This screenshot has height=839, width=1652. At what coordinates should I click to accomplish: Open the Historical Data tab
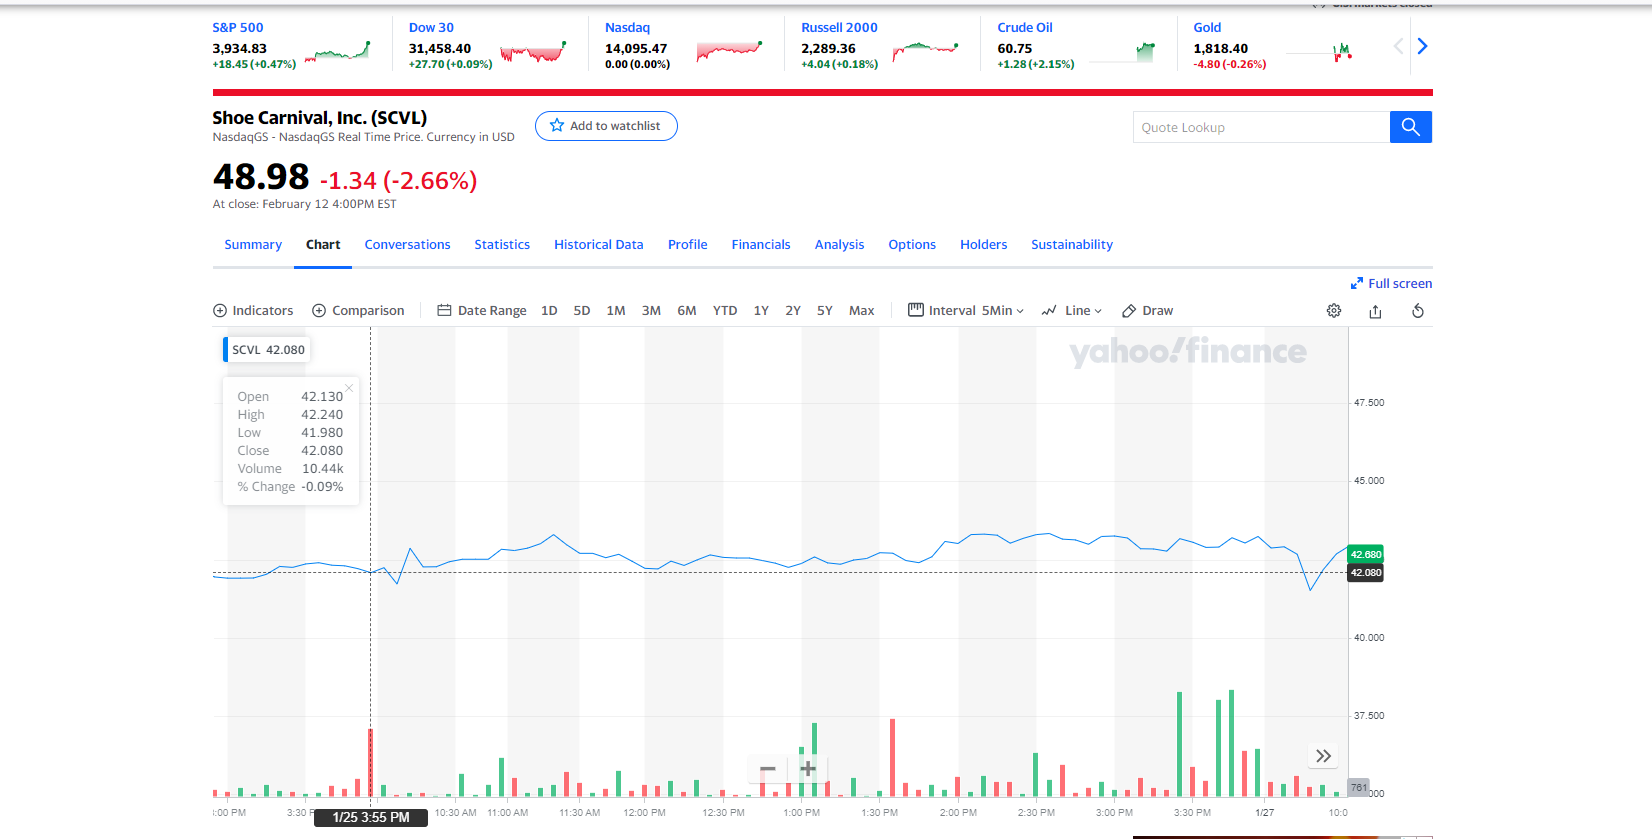click(x=599, y=245)
